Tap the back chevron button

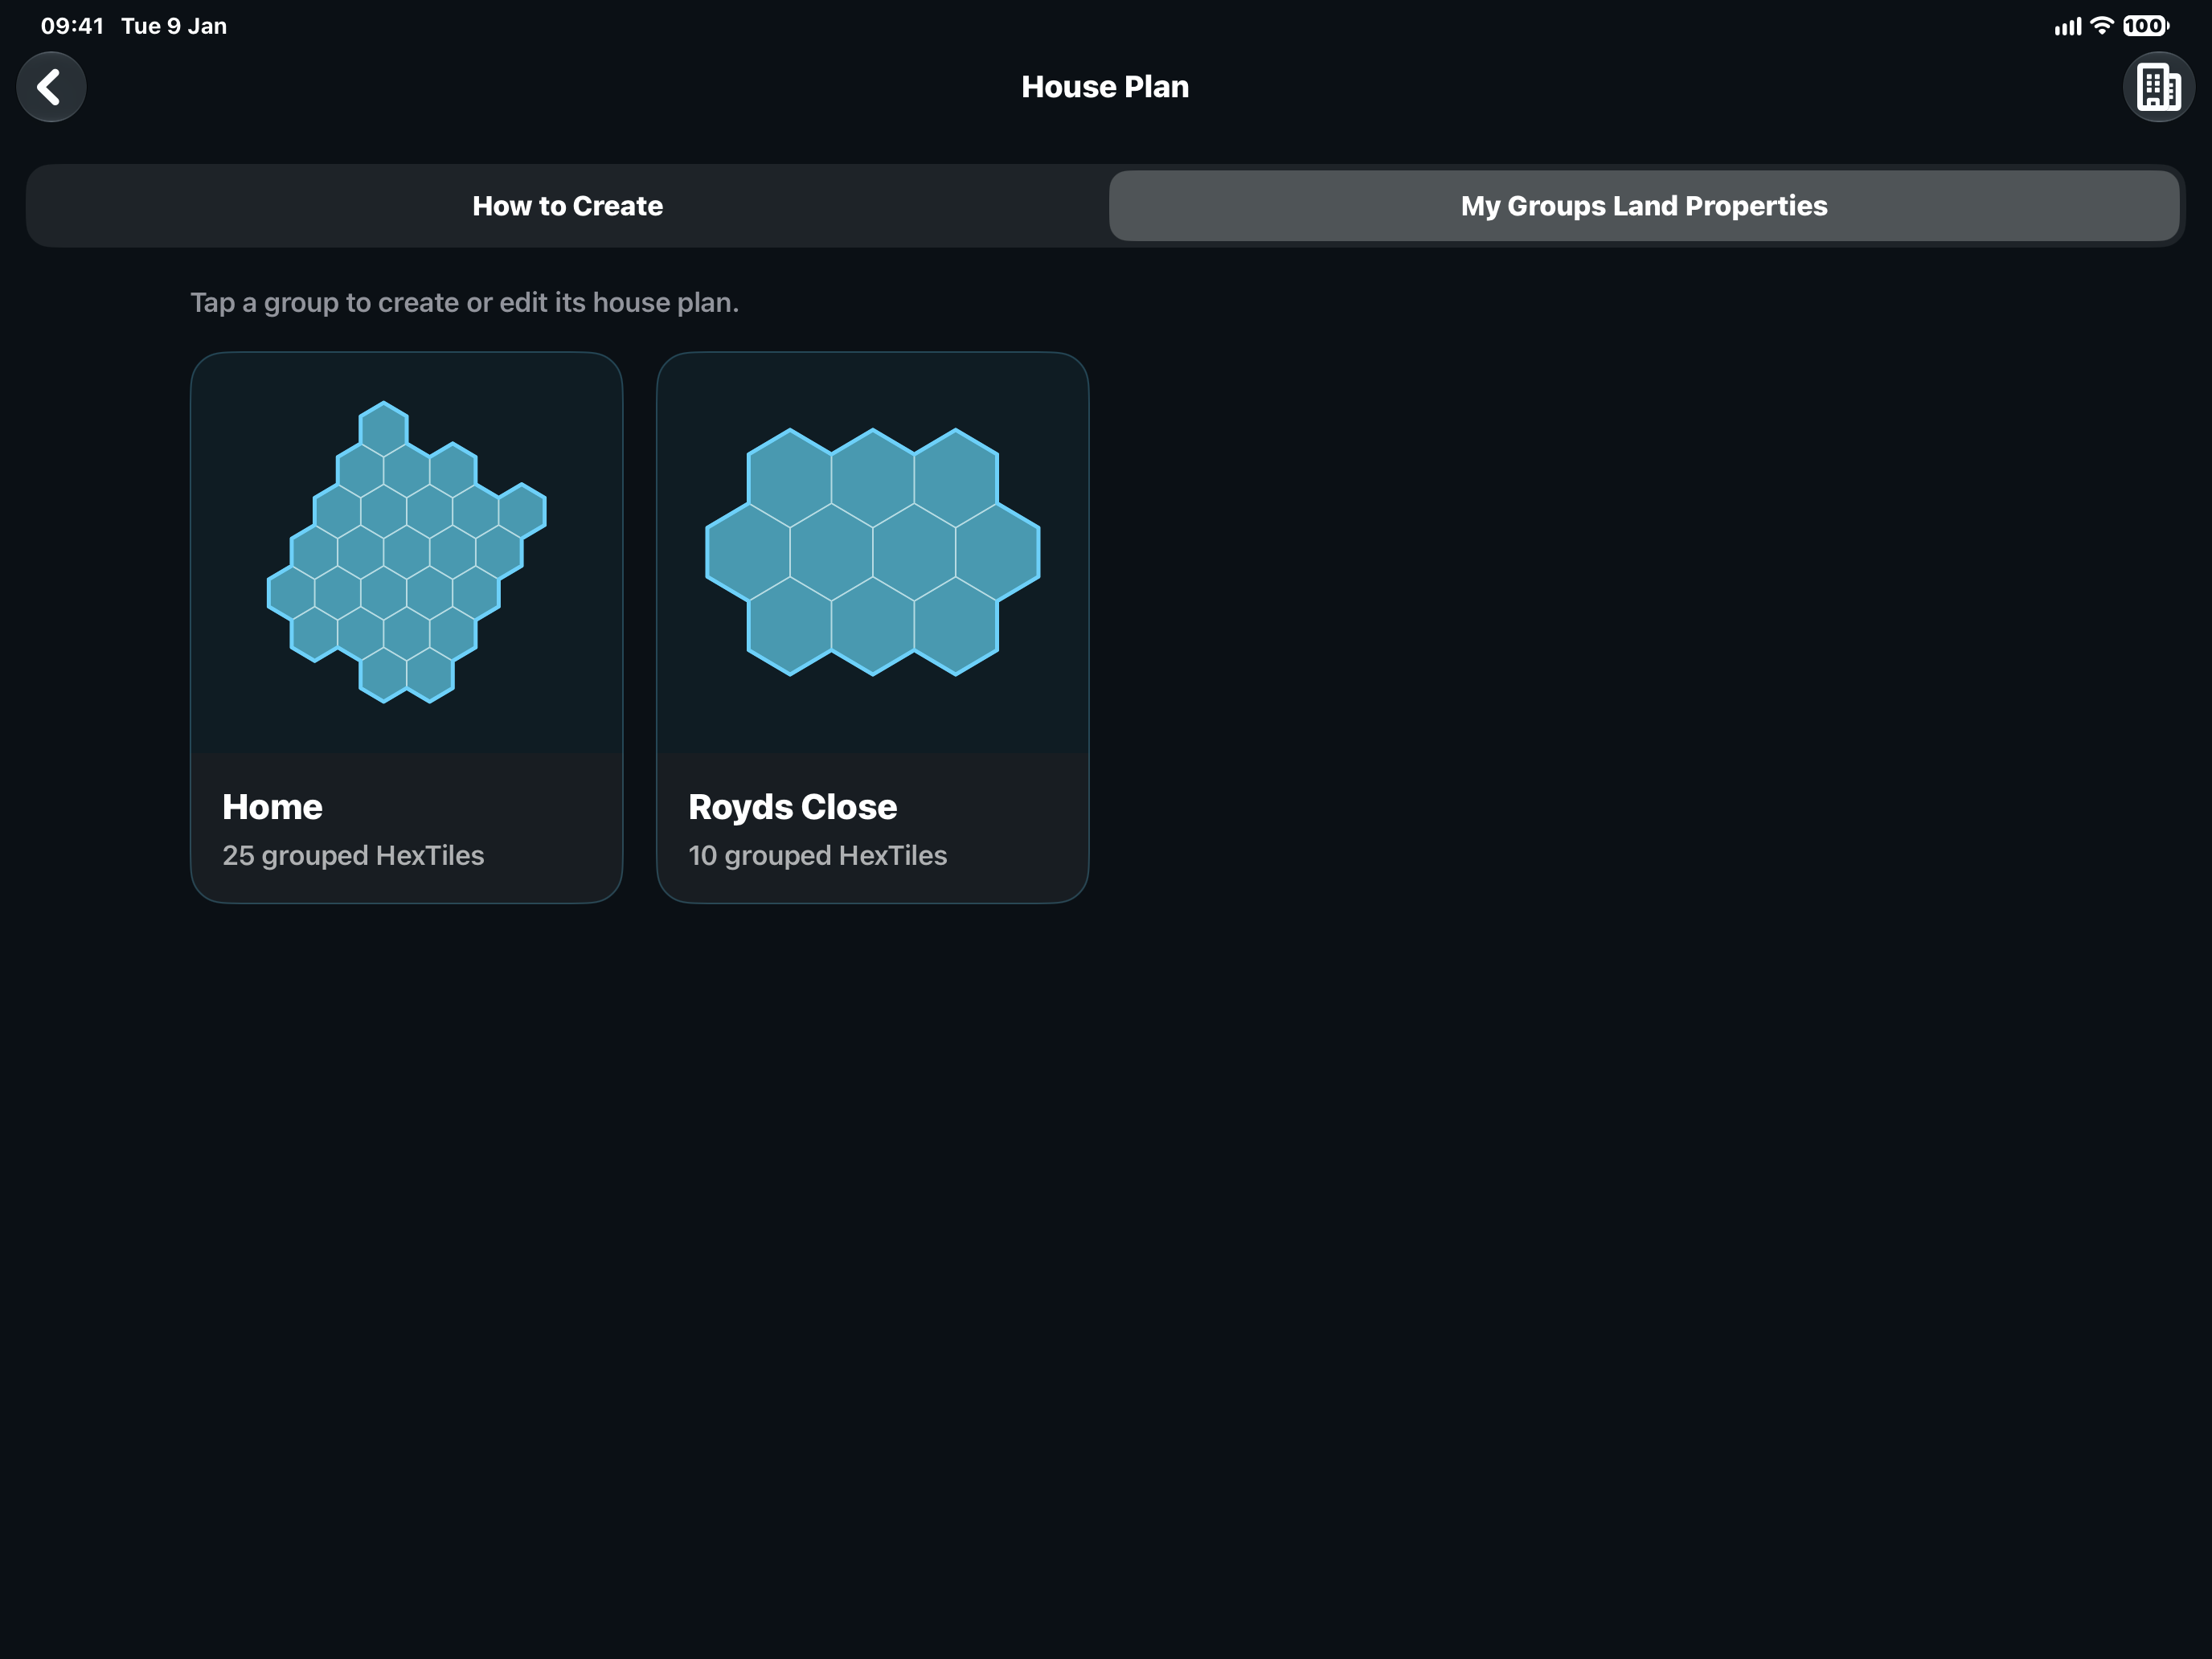click(51, 87)
